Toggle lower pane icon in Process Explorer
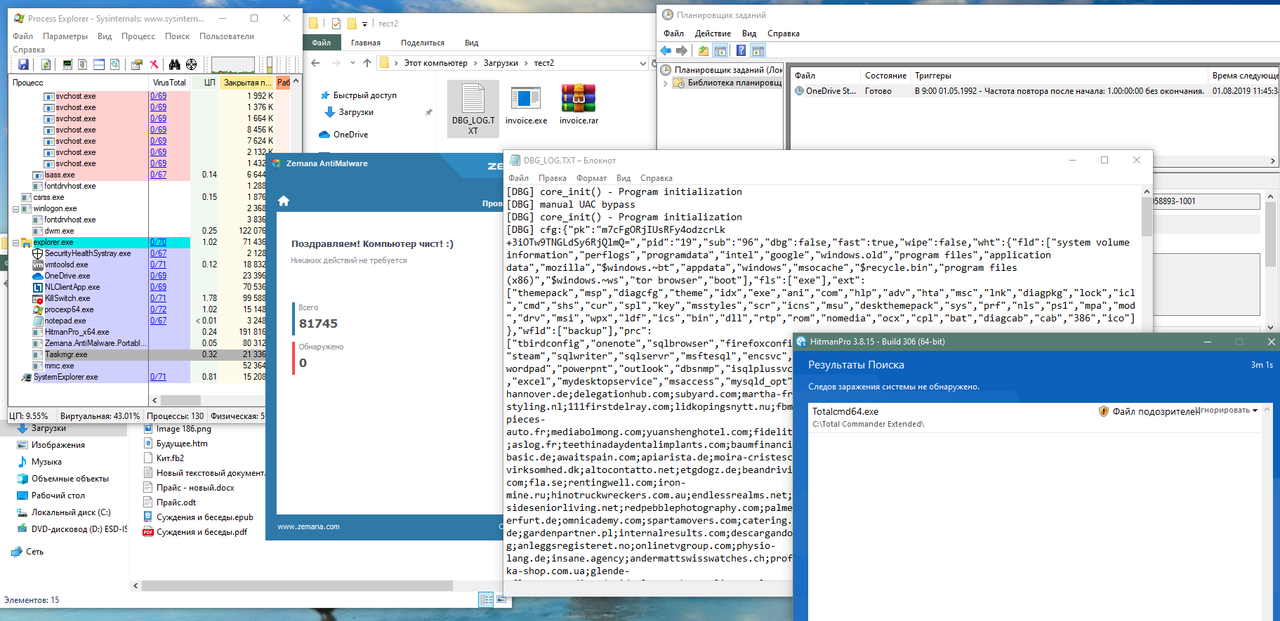 pyautogui.click(x=98, y=64)
